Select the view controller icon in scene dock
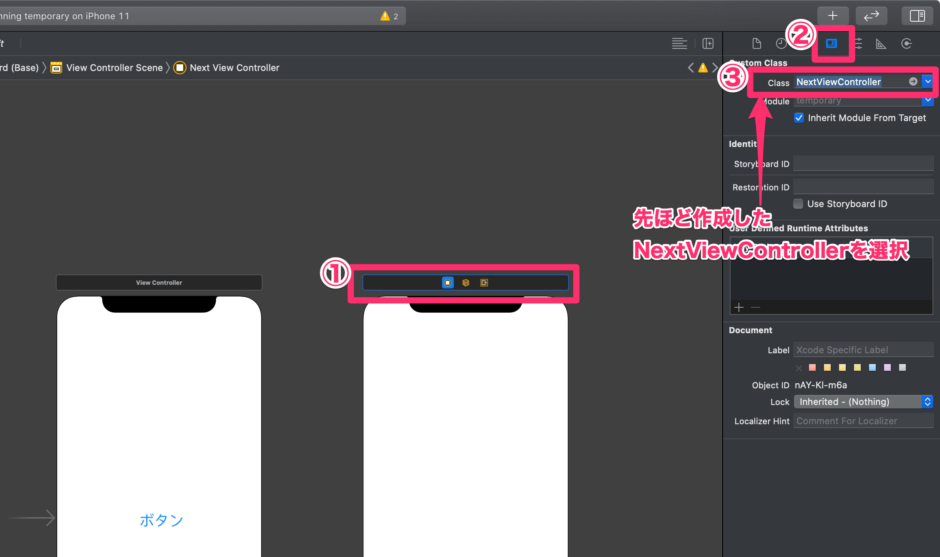Screen dimensions: 940x557 click(447, 283)
